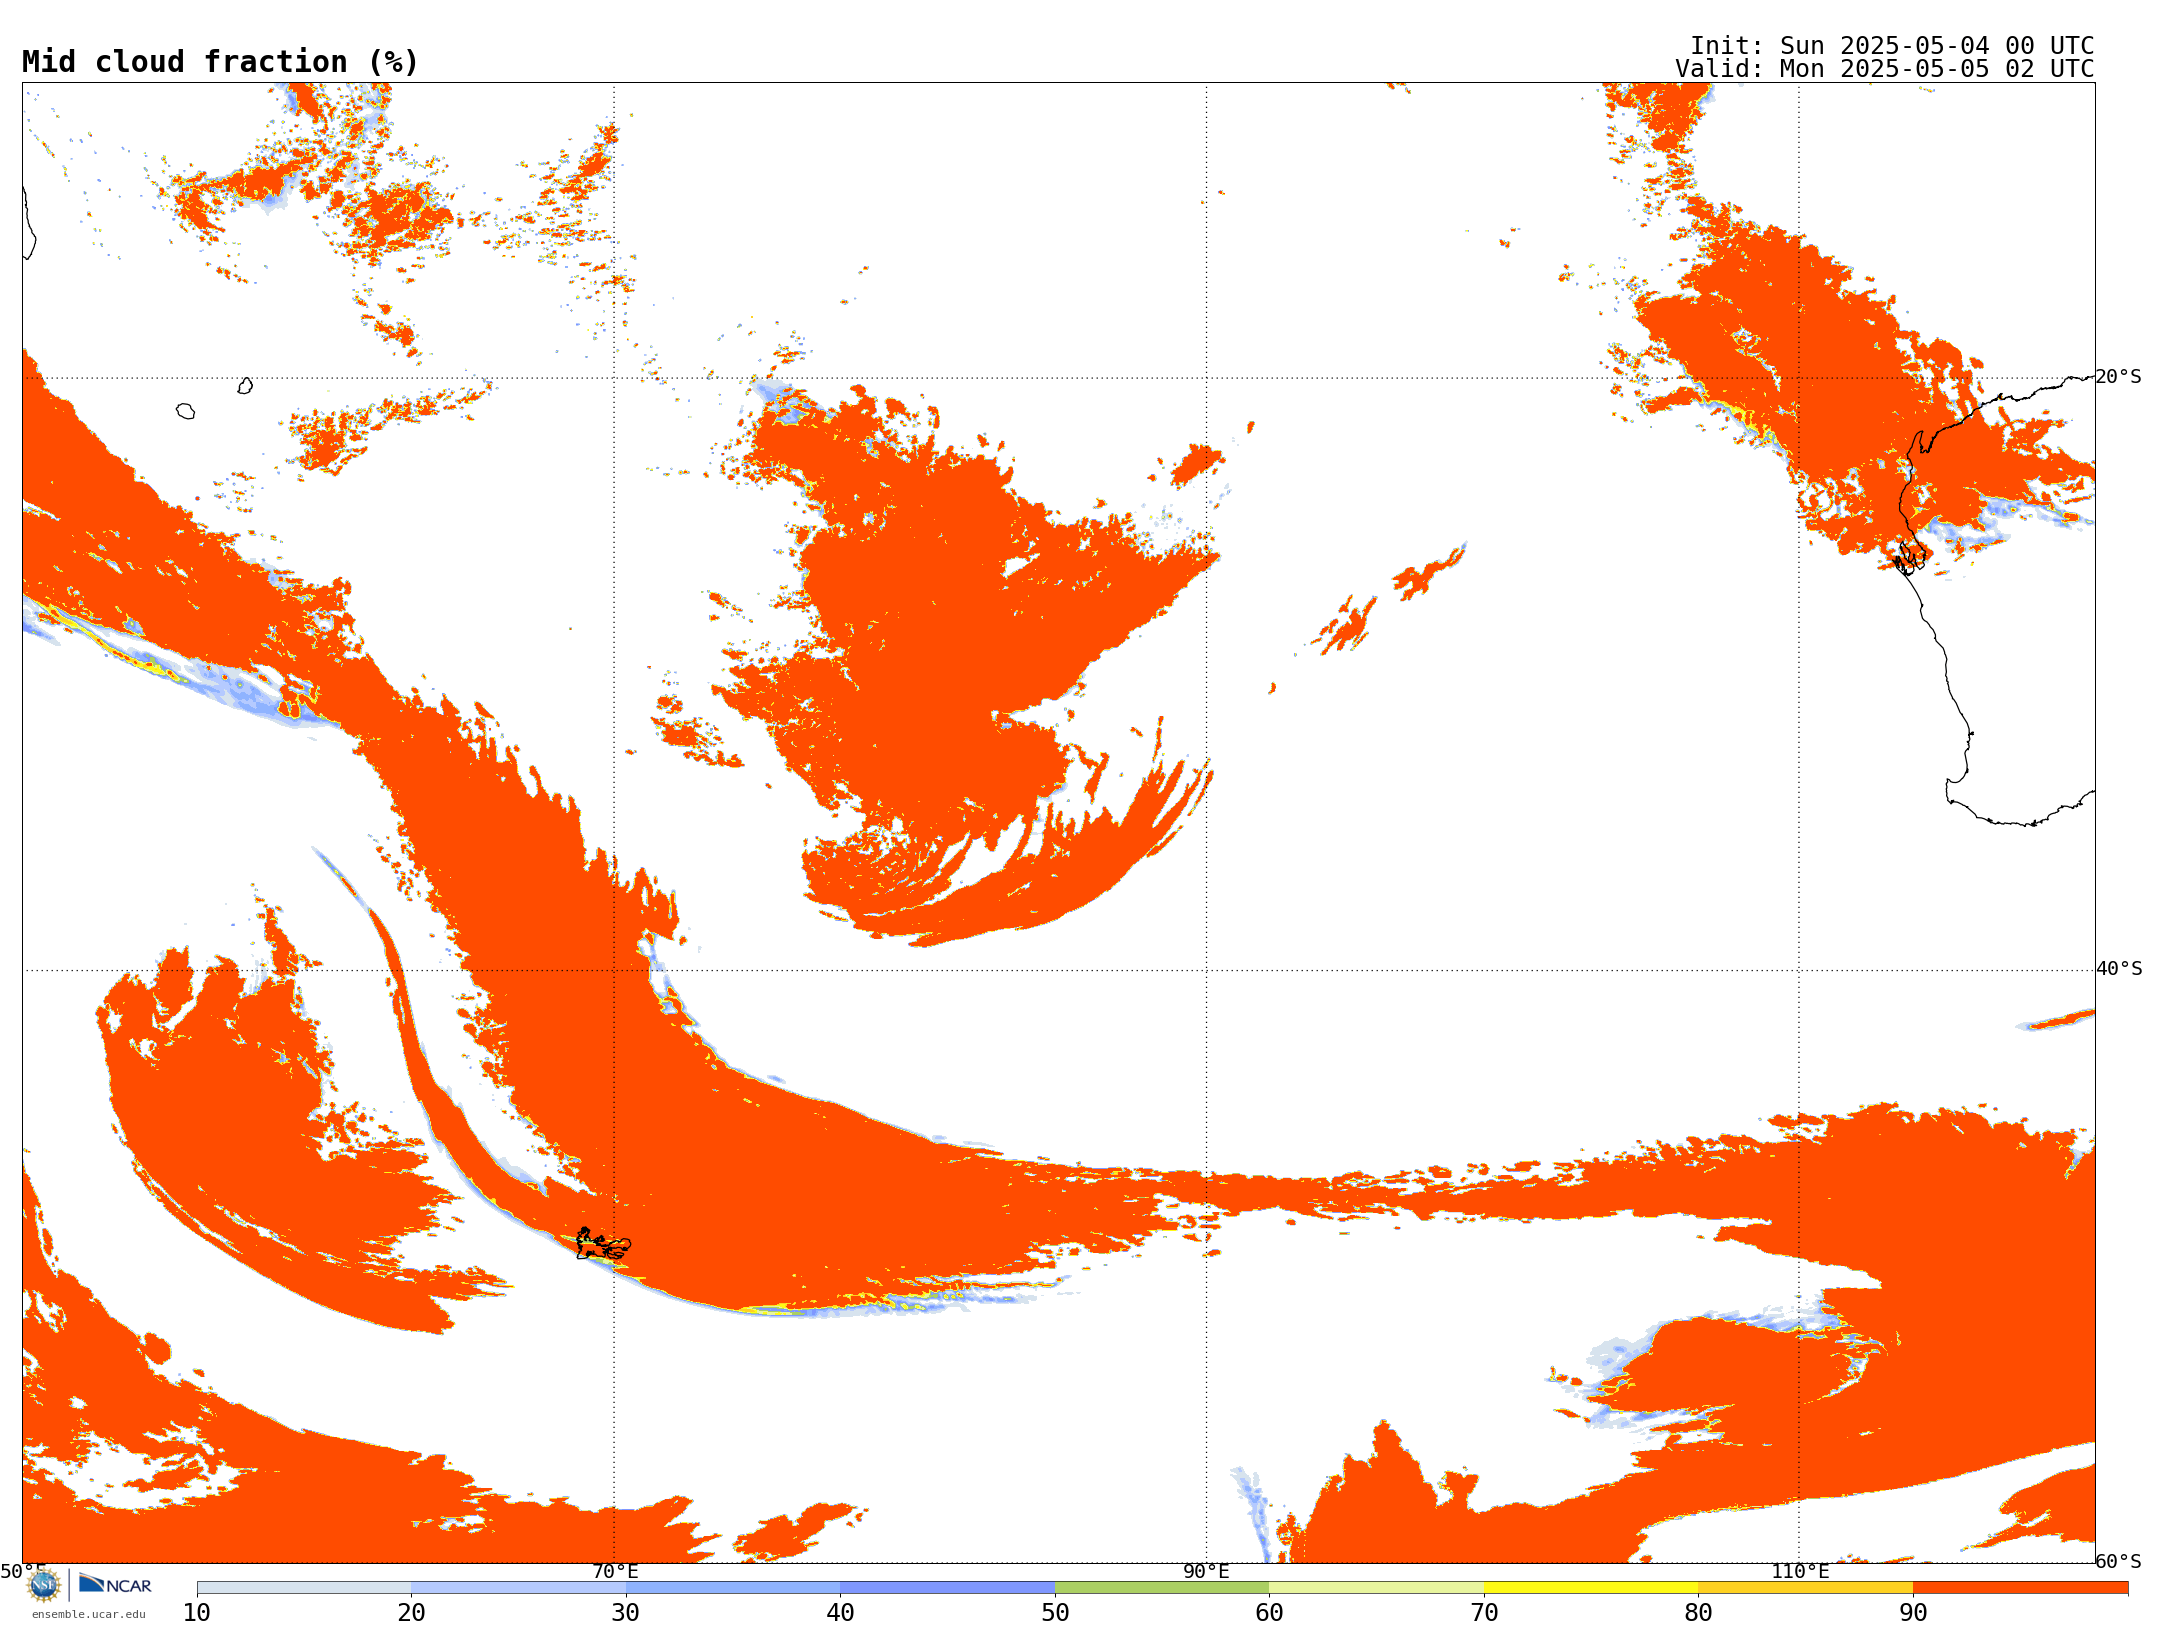2160x1626 pixels.
Task: Click the 50°E longitude label
Action: [x=23, y=1572]
